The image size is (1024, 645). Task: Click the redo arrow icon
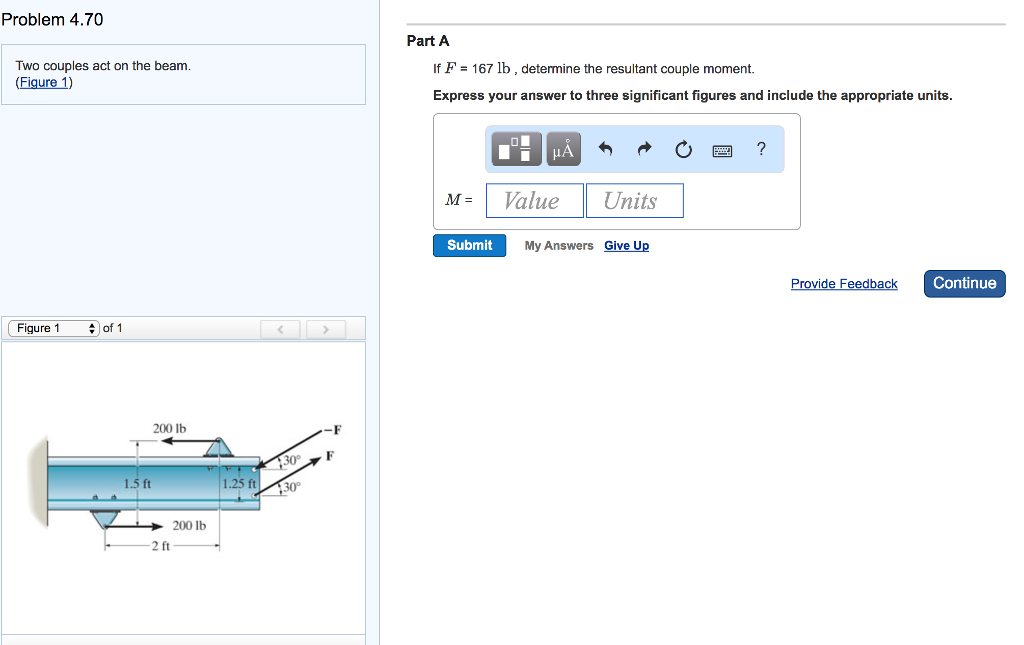pos(643,148)
